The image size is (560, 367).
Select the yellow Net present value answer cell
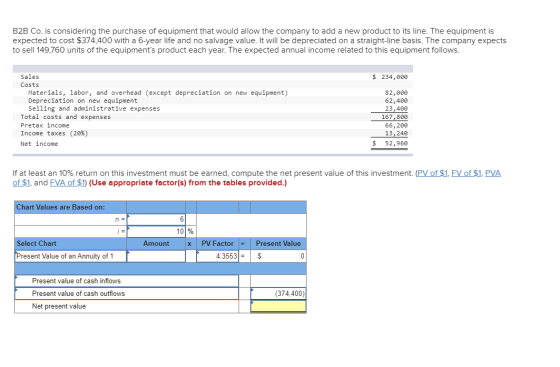(278, 306)
